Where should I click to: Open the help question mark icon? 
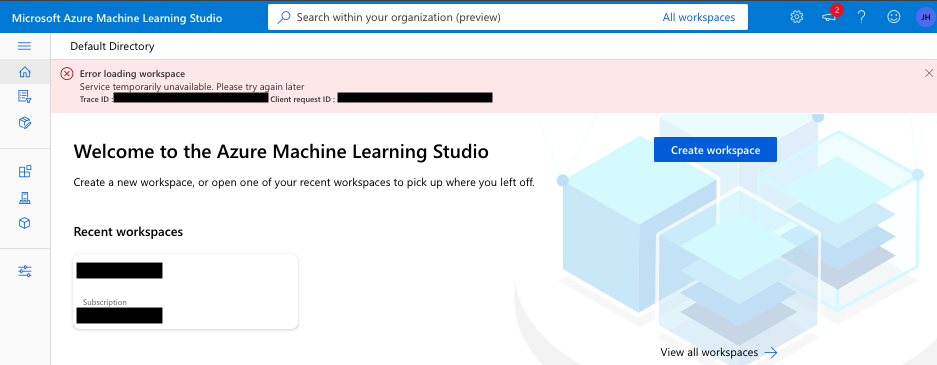[861, 17]
